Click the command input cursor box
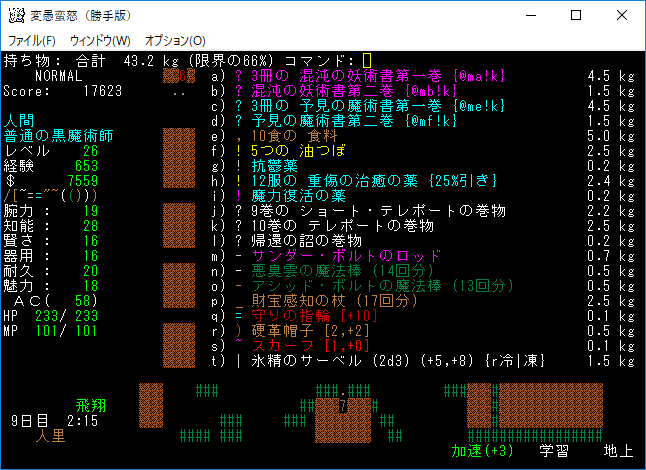 tap(367, 61)
